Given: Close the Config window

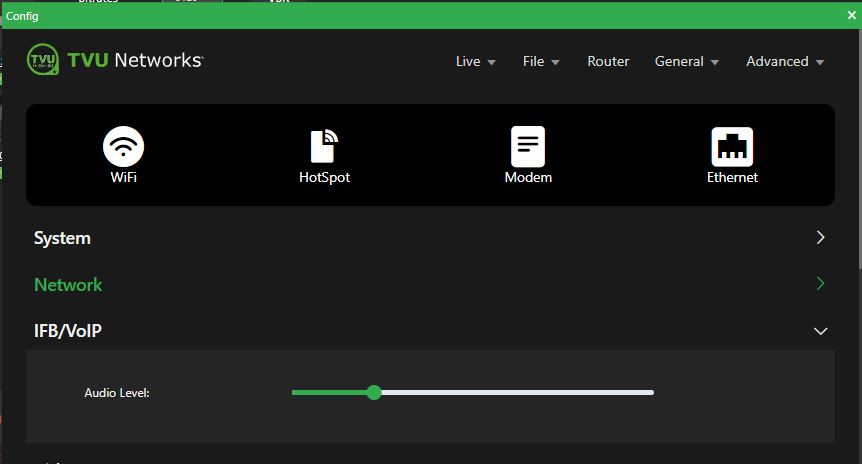Looking at the screenshot, I should pos(852,15).
